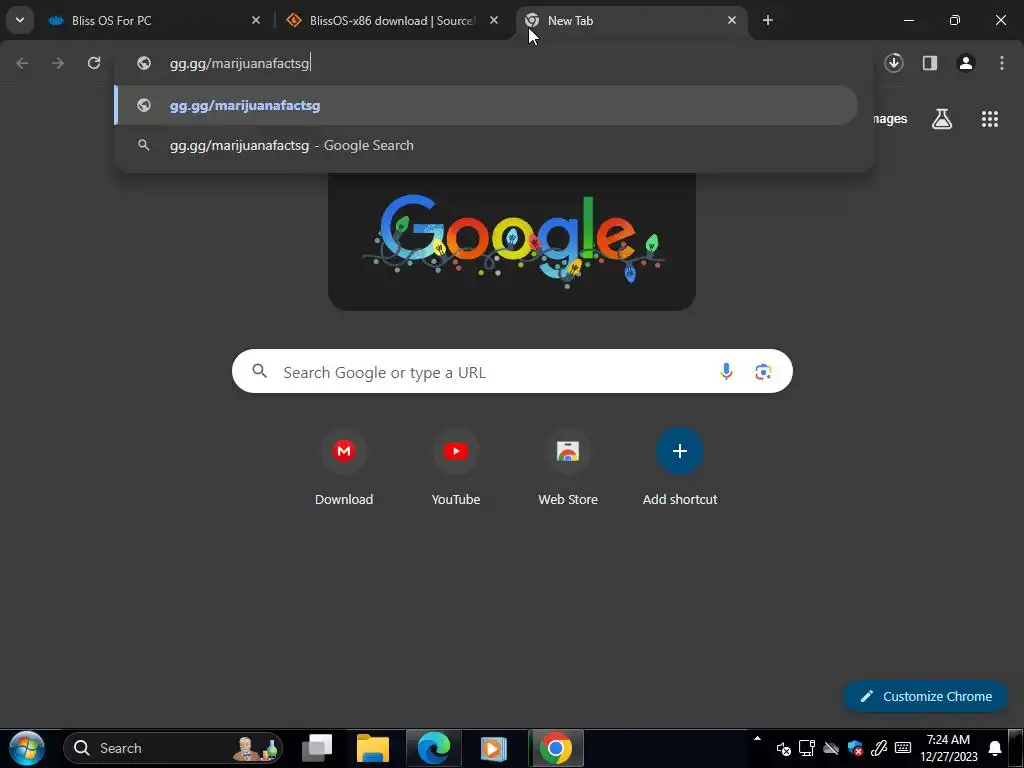Select the New Tab tab
Viewport: 1024px width, 768px height.
coord(631,20)
